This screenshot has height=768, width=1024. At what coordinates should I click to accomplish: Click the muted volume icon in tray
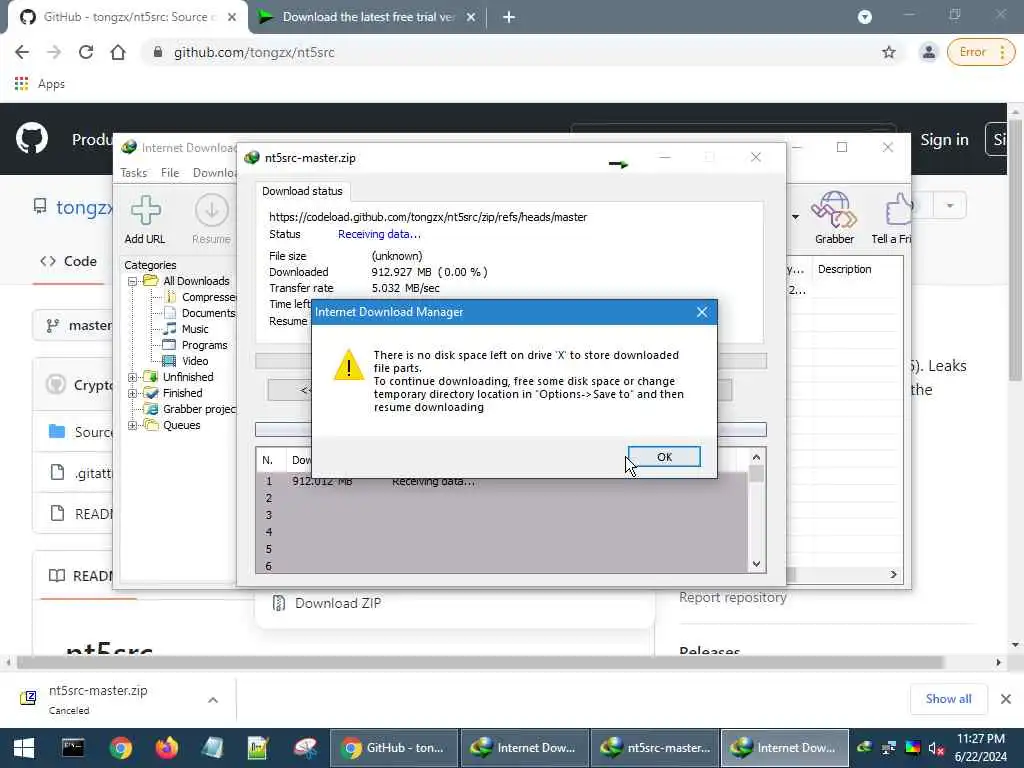tap(936, 748)
